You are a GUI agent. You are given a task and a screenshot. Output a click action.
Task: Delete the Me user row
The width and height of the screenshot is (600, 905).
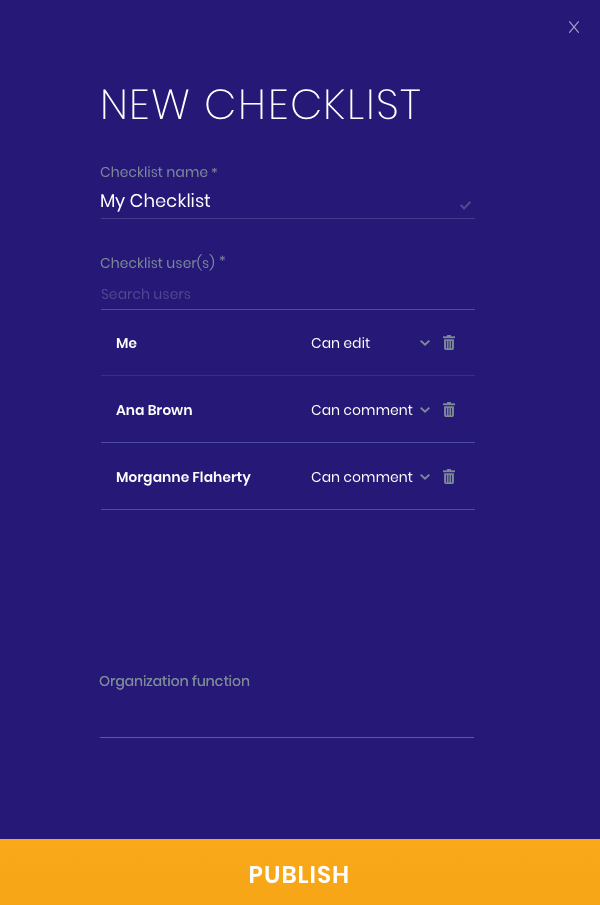tap(449, 343)
